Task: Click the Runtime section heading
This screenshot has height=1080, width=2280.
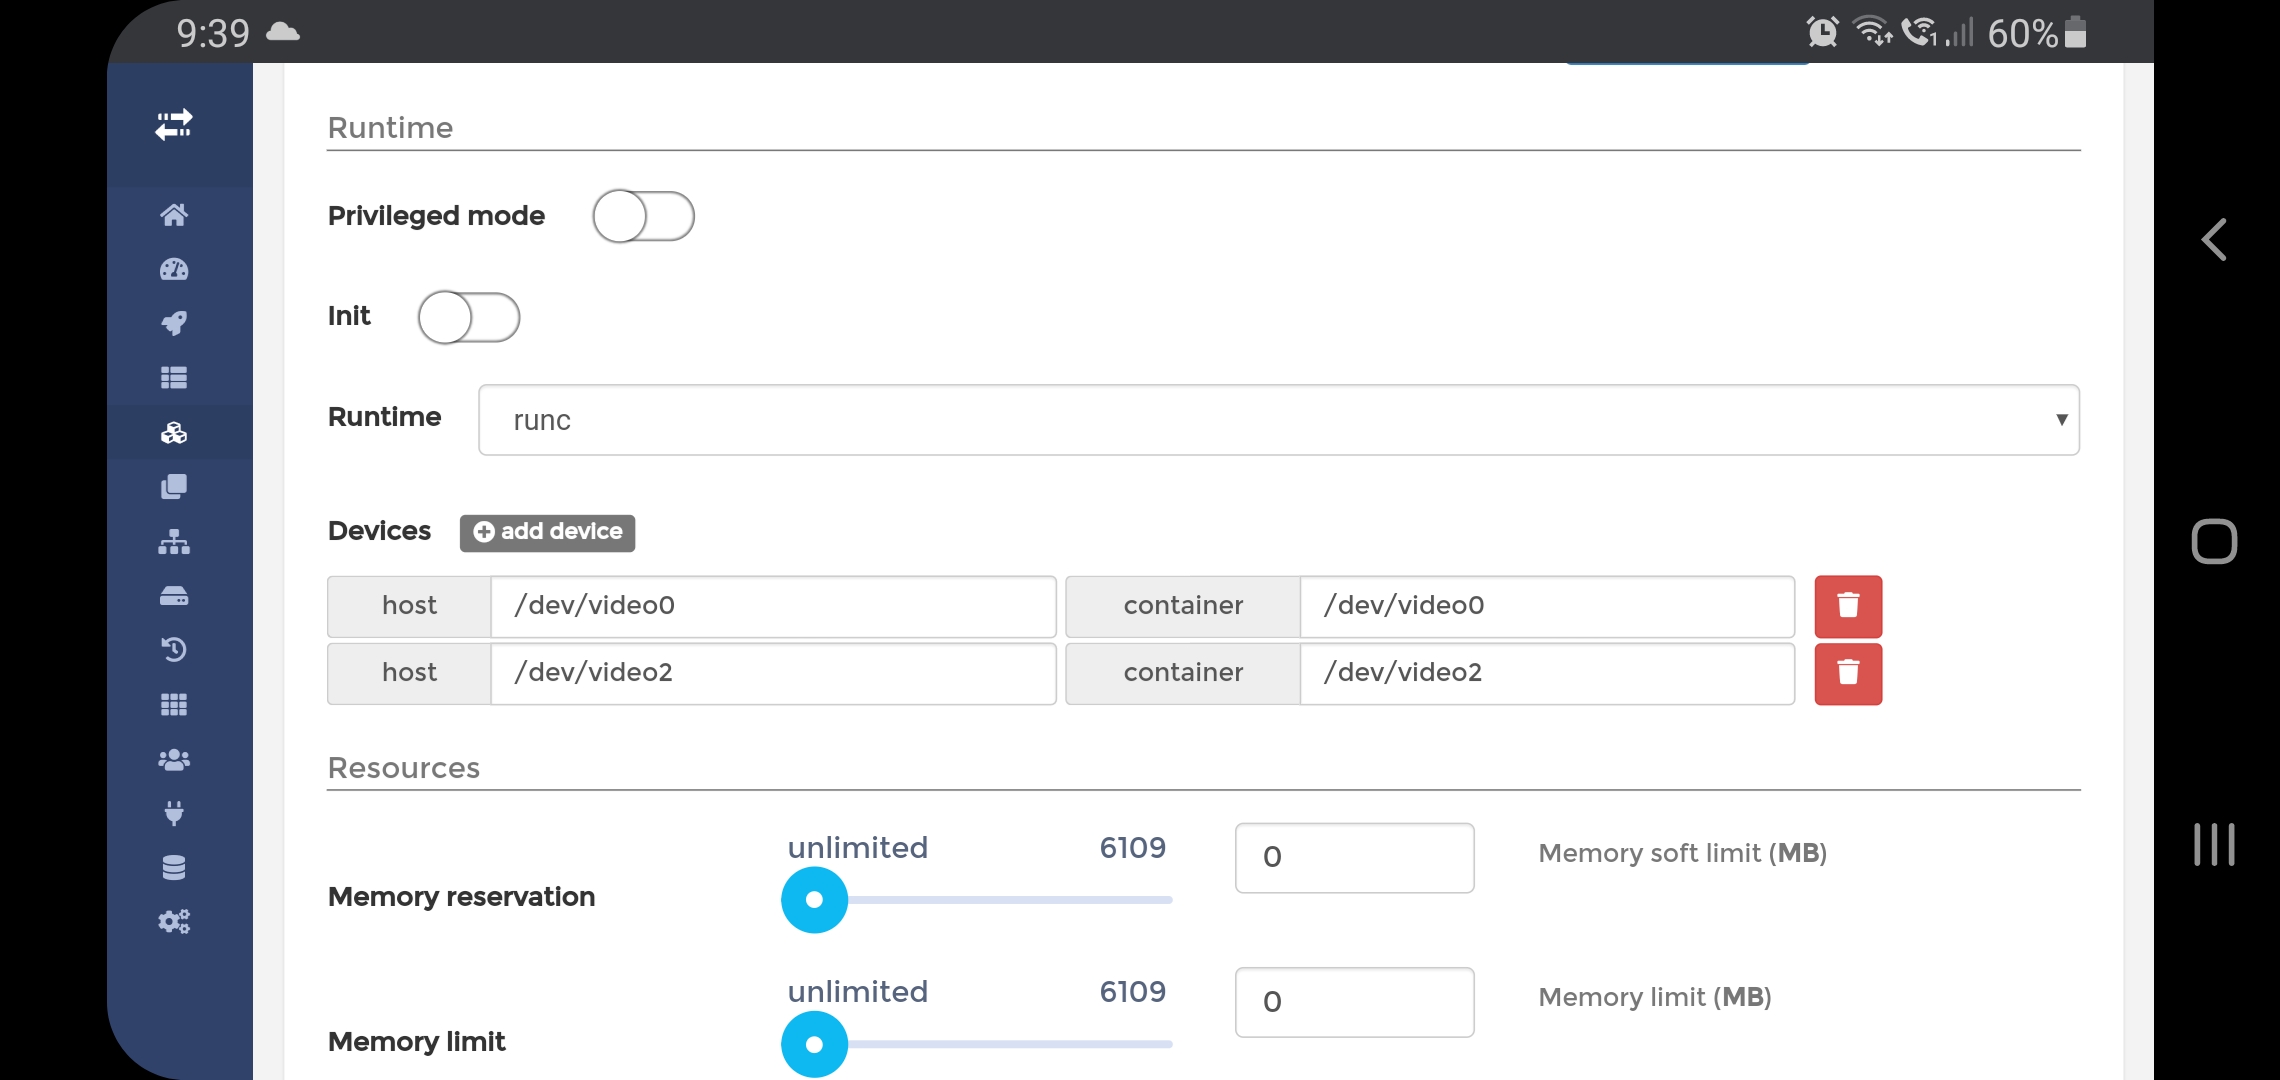Action: coord(390,127)
